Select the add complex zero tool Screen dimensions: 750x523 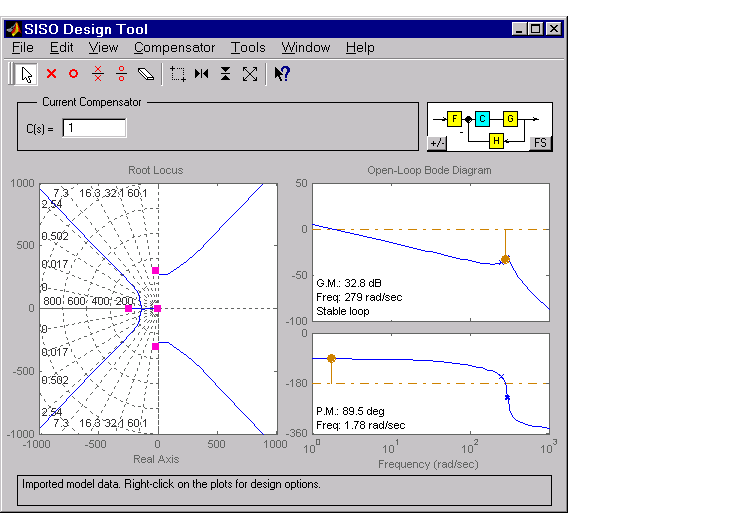pyautogui.click(x=121, y=73)
